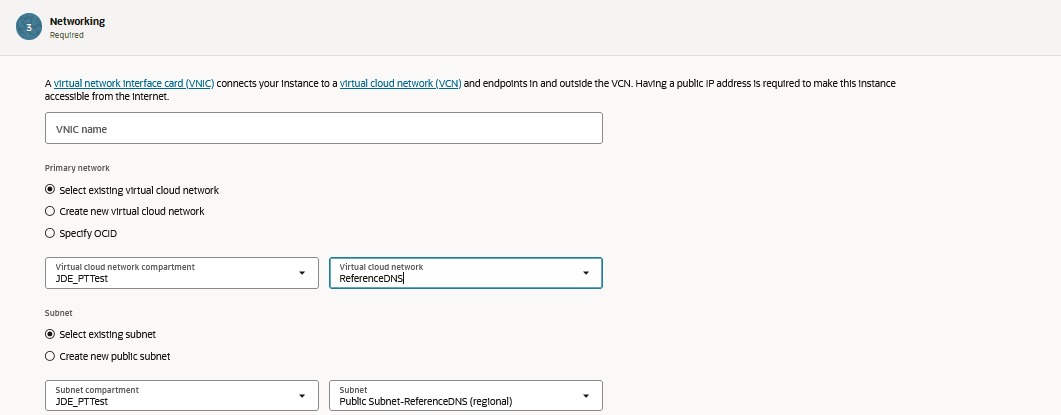
Task: Pick the Specify OCID radio option
Action: click(x=51, y=233)
